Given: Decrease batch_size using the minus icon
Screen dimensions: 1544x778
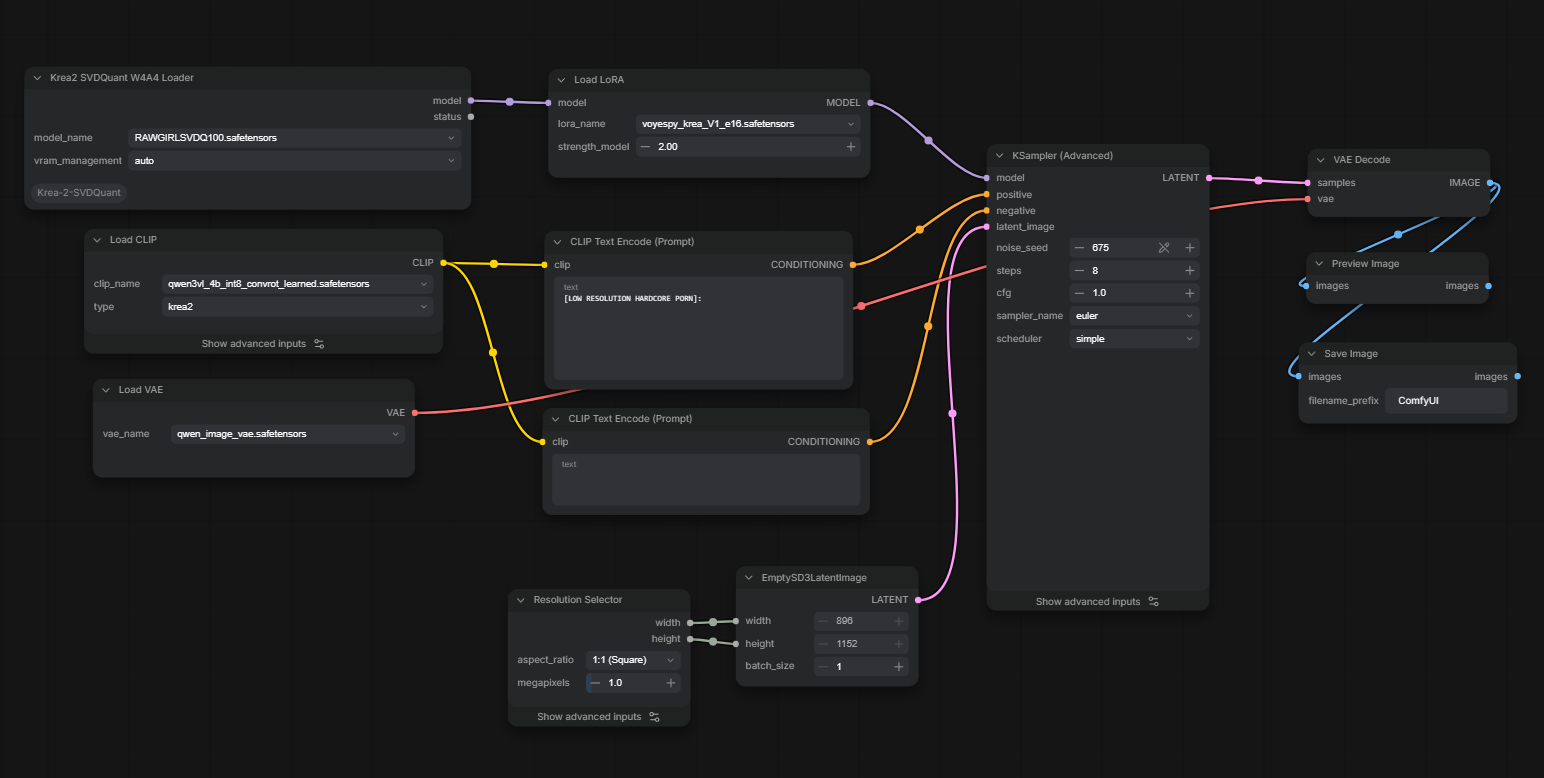Looking at the screenshot, I should [823, 667].
